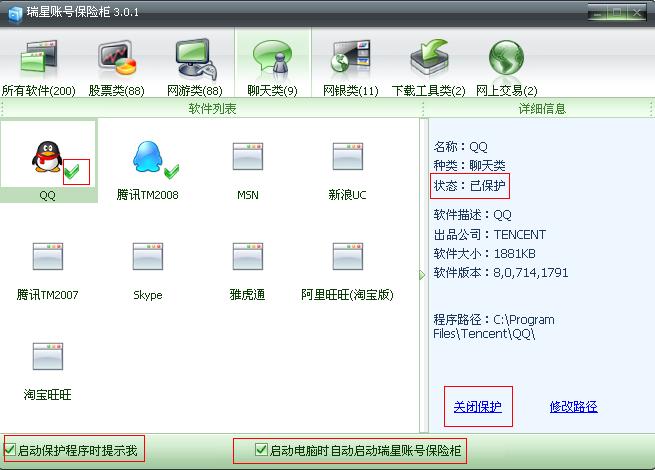
Task: Close the 瑞星账号保险柜 window
Action: pos(637,13)
